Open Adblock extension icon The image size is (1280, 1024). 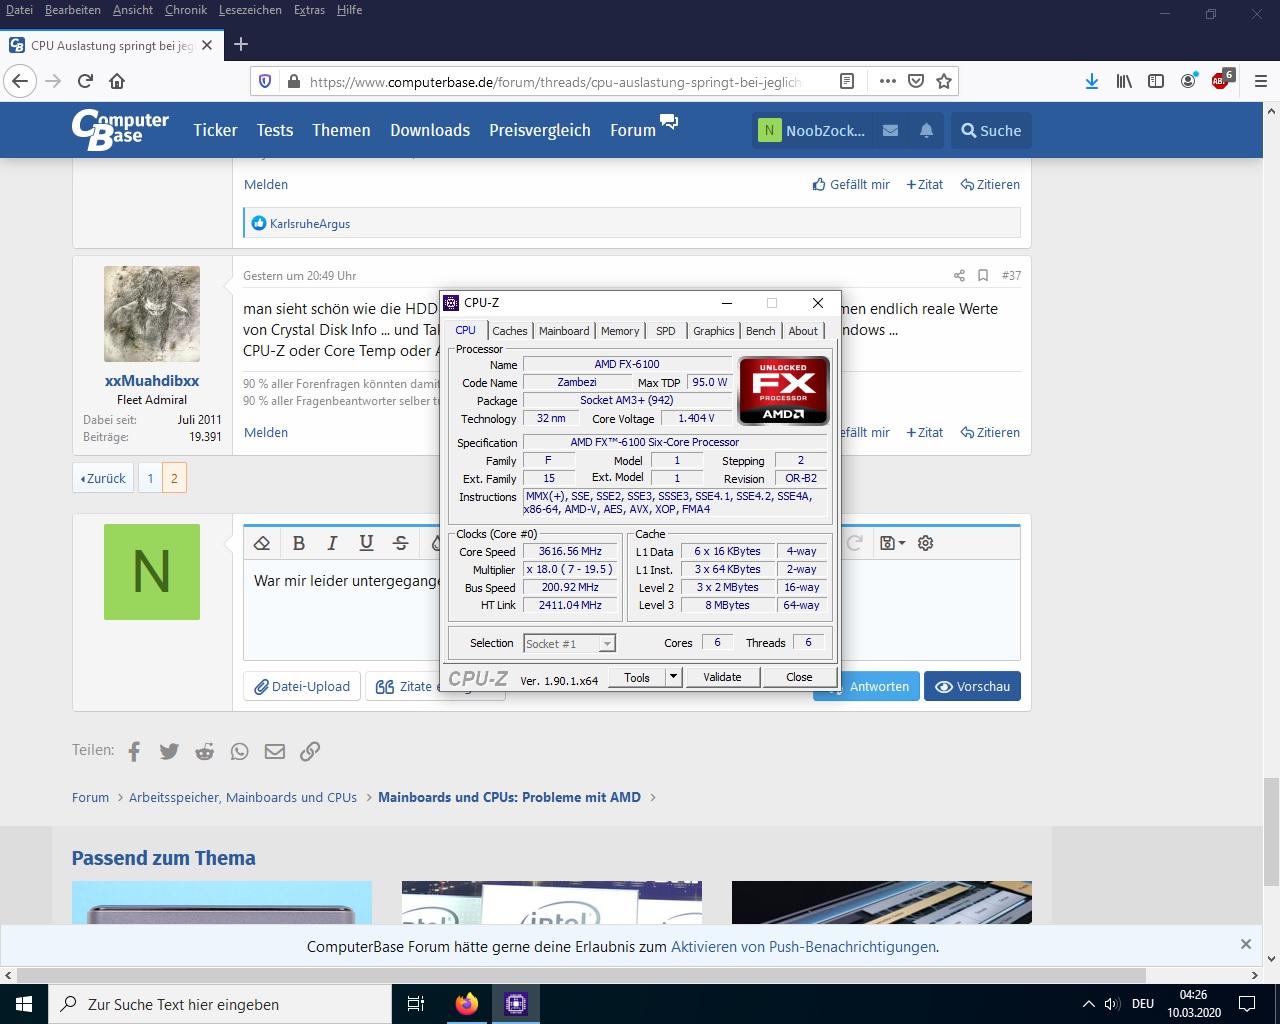[1221, 80]
